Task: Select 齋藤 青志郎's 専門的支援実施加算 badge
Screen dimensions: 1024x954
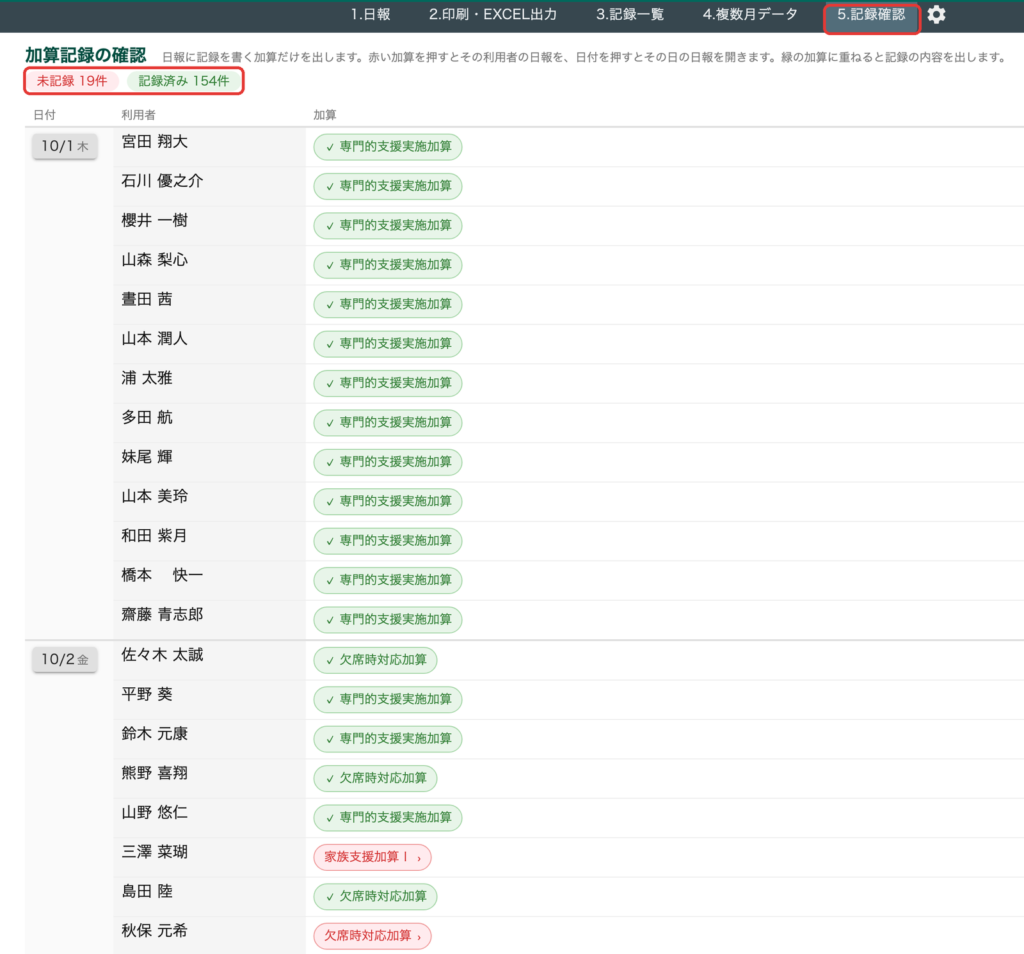Action: (x=388, y=619)
